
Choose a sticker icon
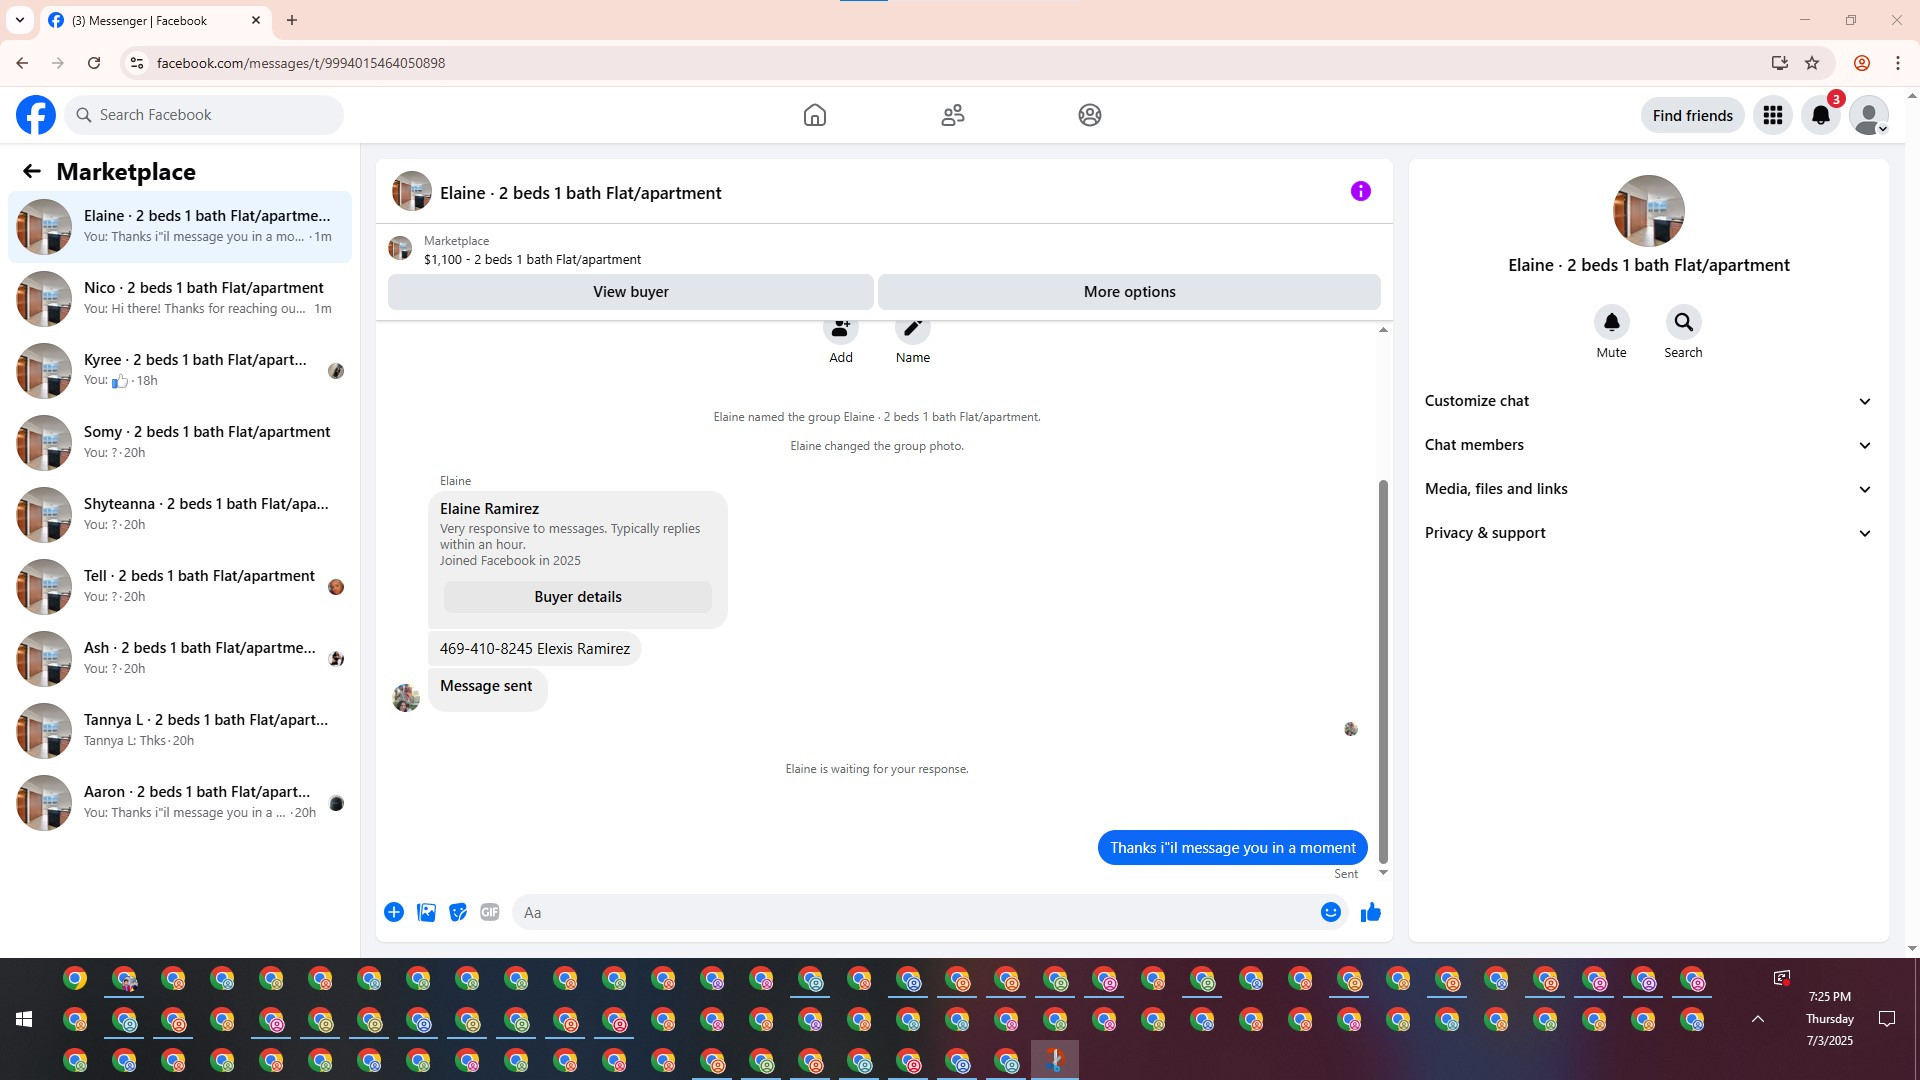click(458, 912)
